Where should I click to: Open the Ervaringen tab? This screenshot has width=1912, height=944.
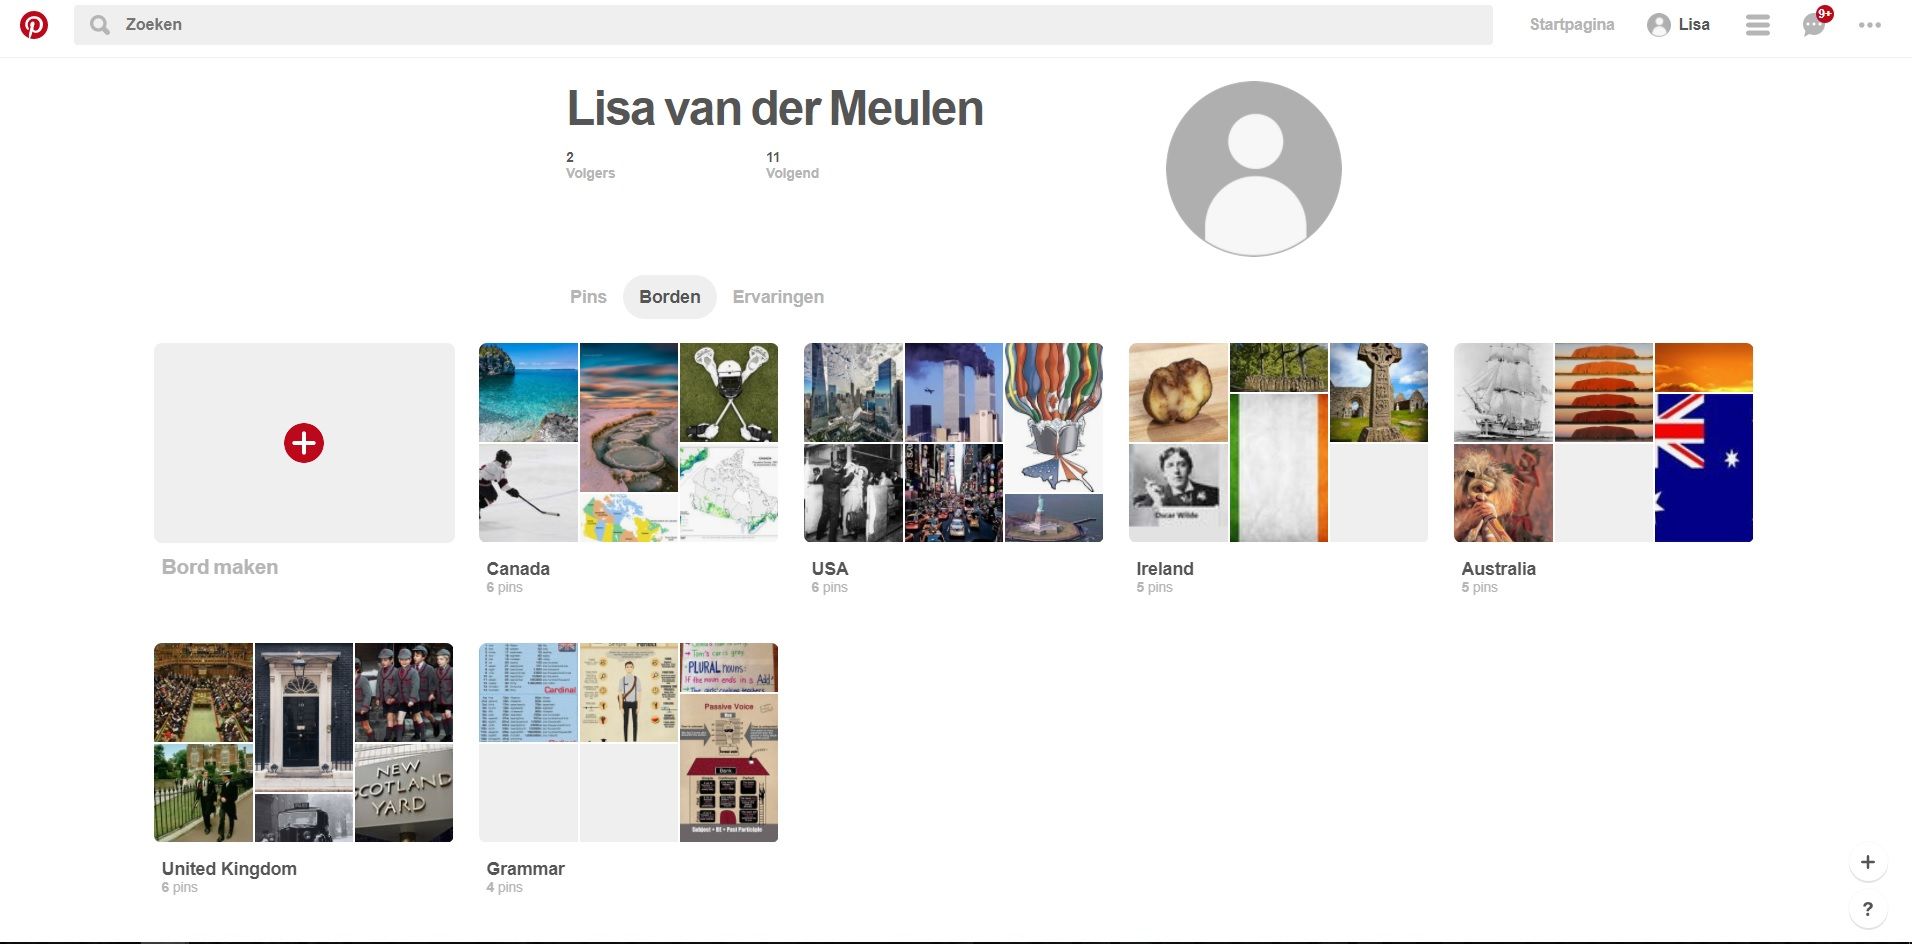[778, 297]
